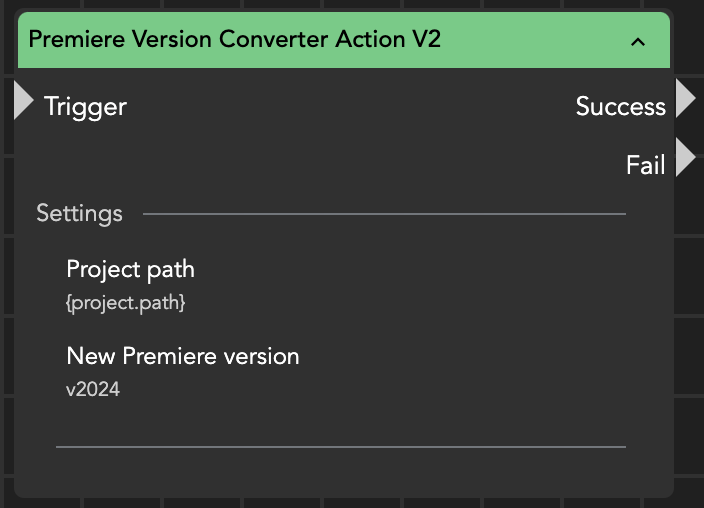Click empty node area between Trigger and Success
The height and width of the screenshot is (508, 704).
350,107
